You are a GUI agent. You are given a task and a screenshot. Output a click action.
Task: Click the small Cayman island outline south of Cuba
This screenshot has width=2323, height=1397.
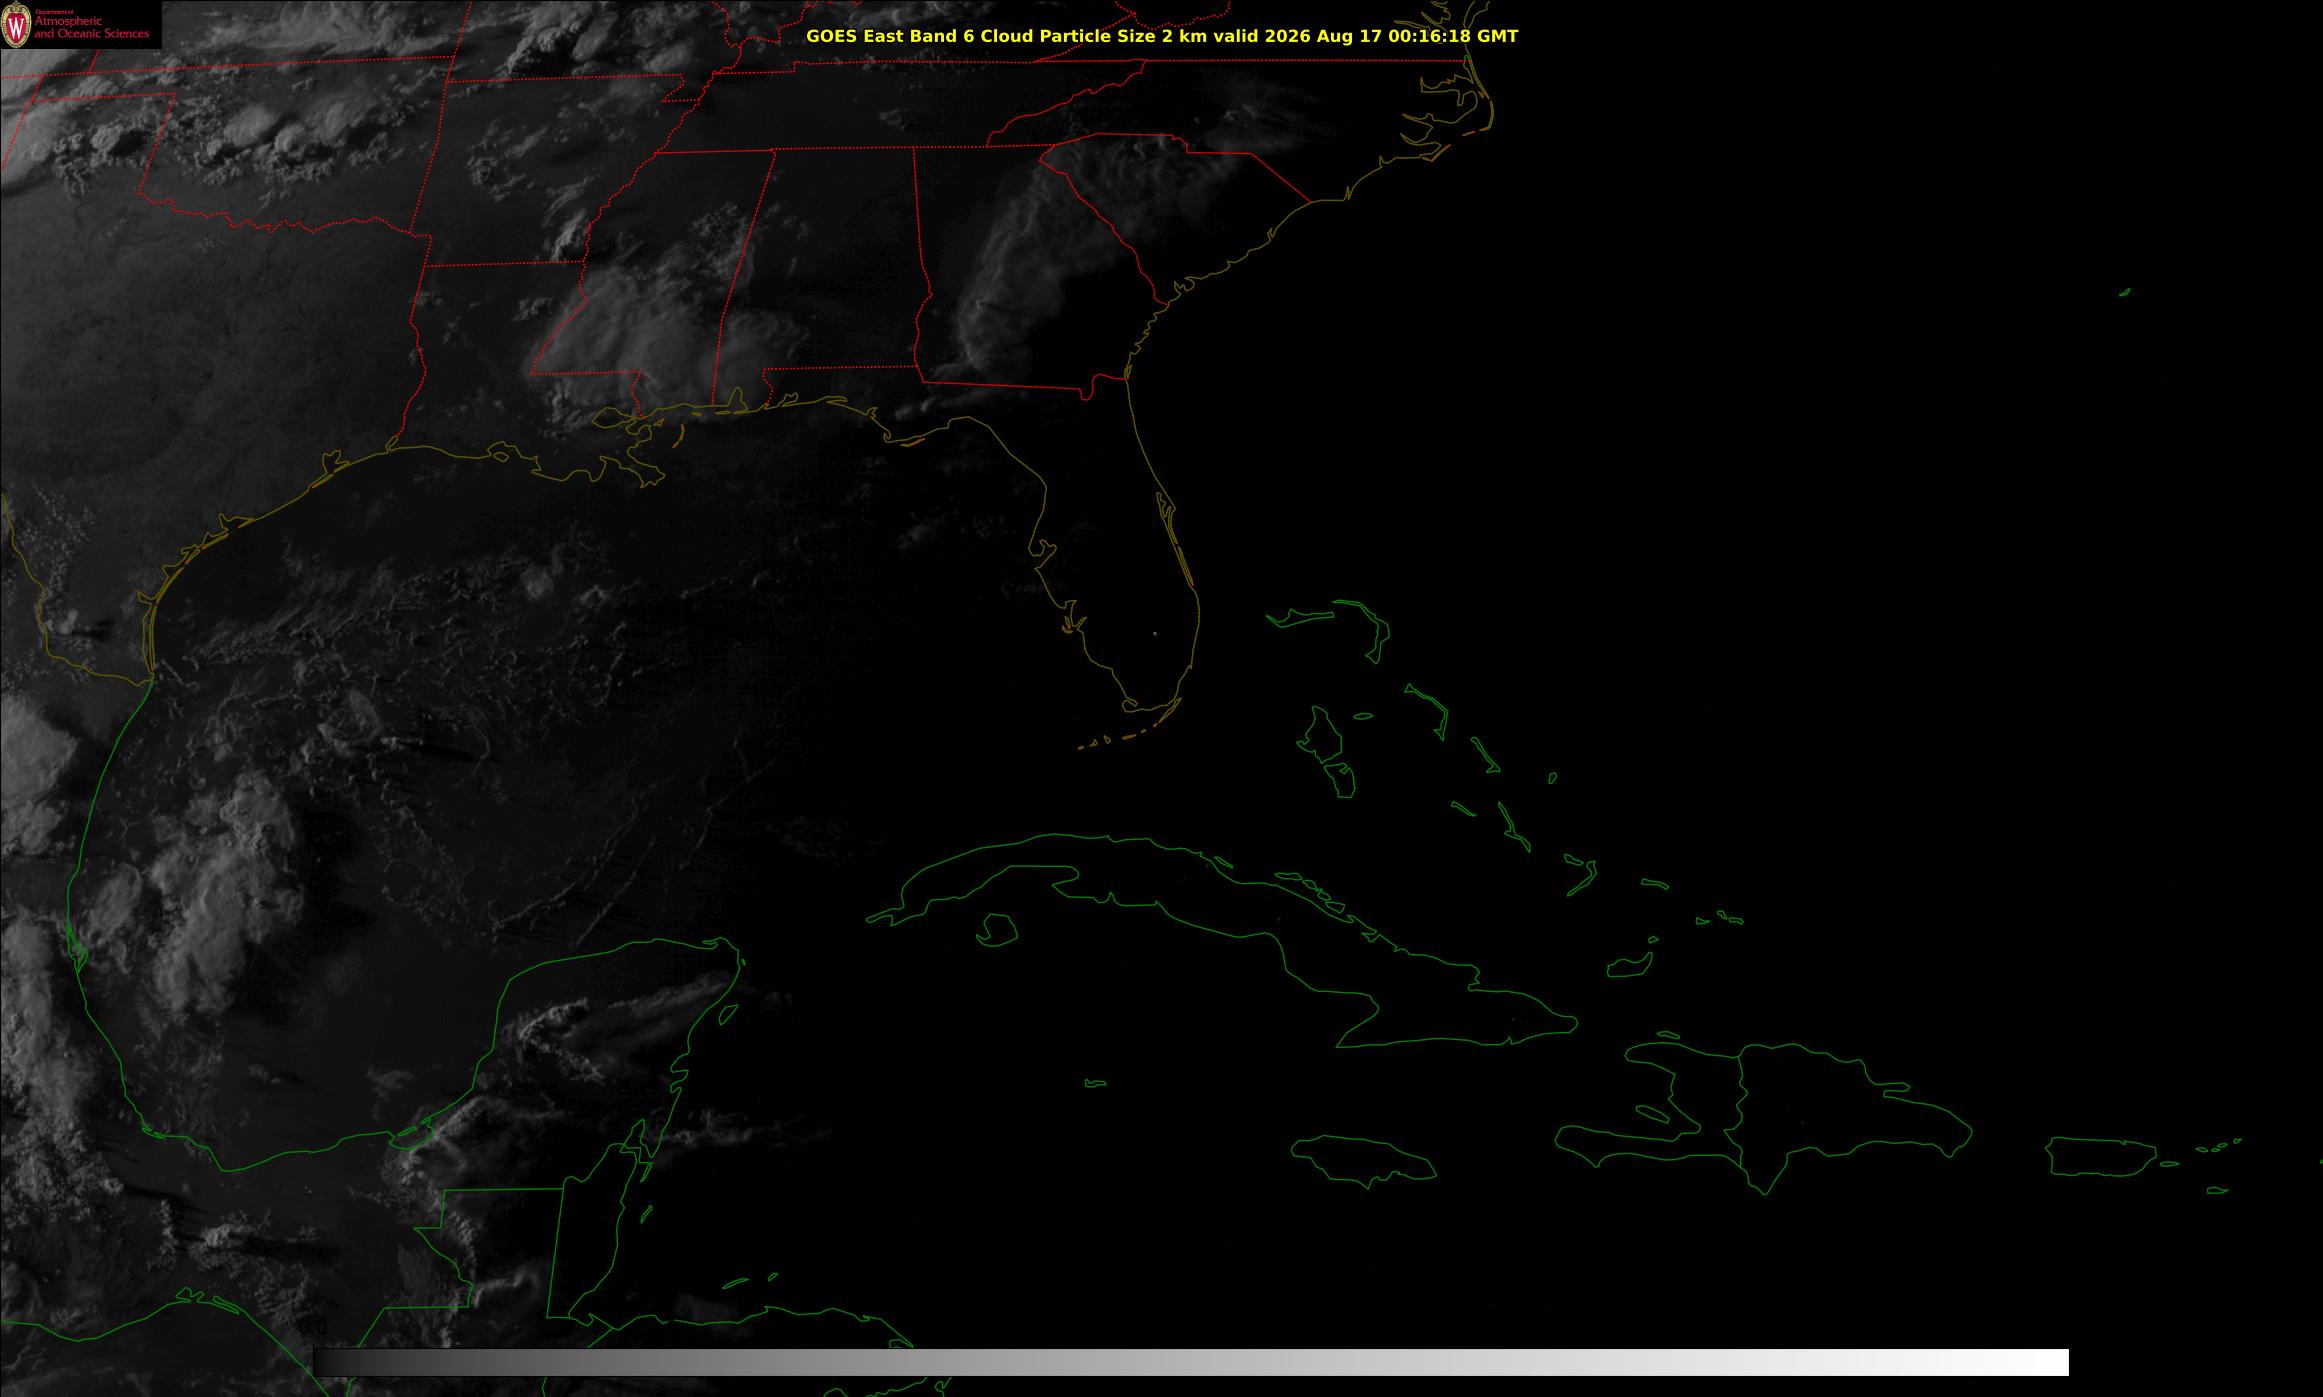click(1096, 1083)
